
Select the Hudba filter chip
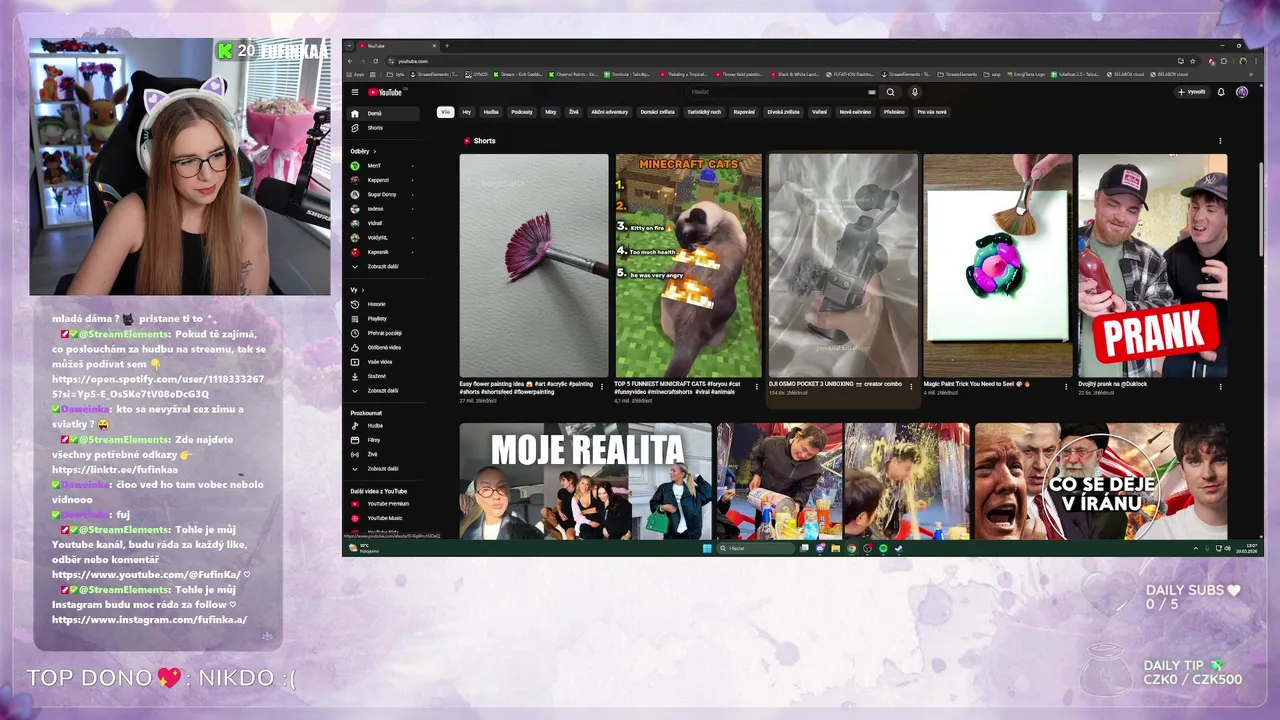491,112
